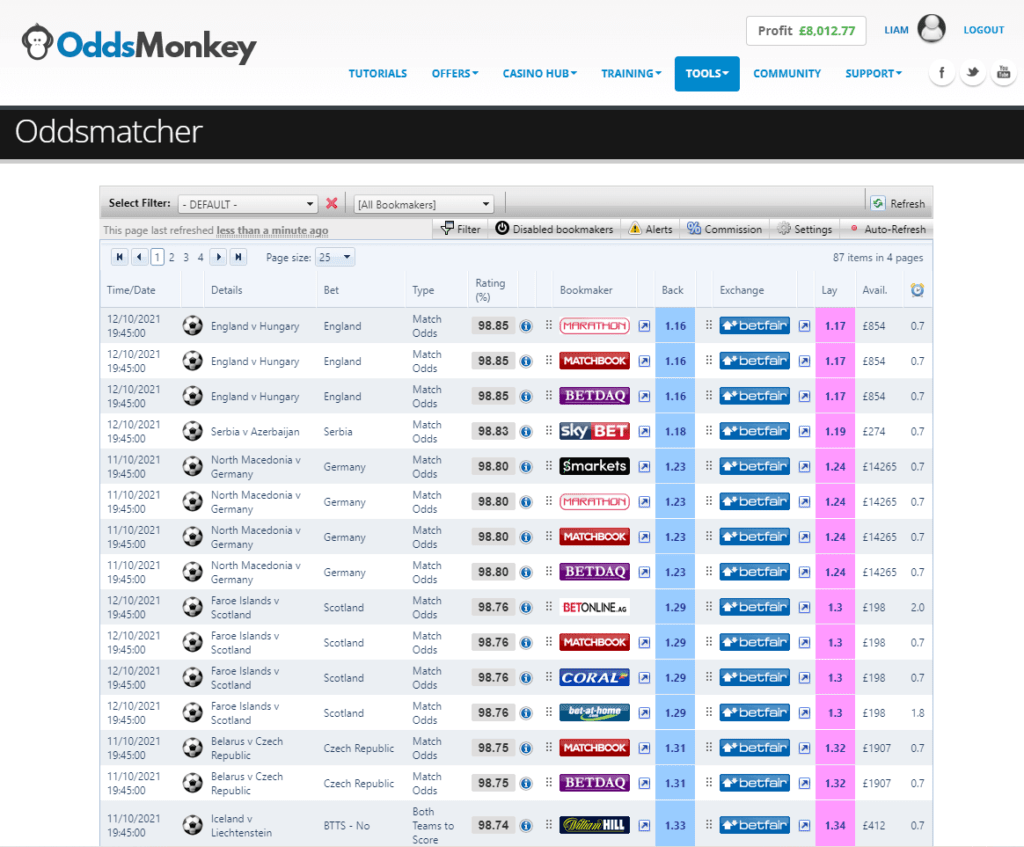The image size is (1024, 847).
Task: Open the TOOLS menu
Action: (707, 73)
